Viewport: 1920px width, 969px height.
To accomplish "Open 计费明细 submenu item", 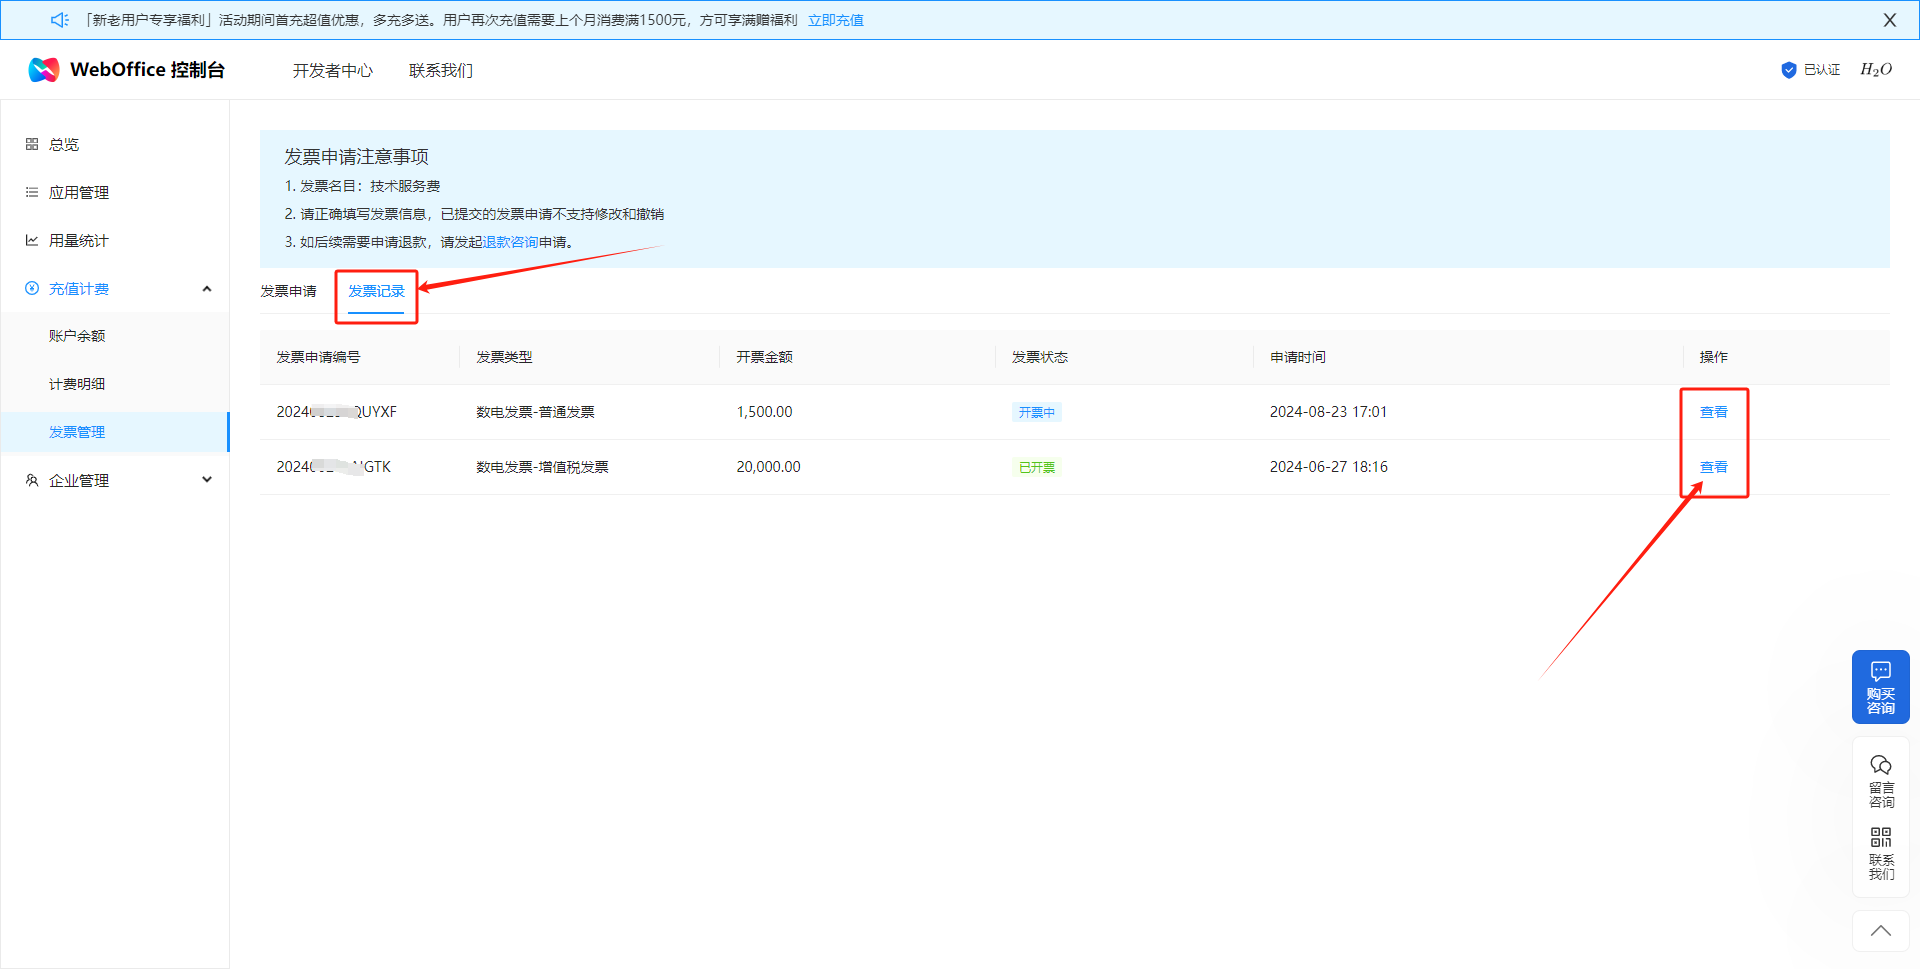I will tap(77, 384).
